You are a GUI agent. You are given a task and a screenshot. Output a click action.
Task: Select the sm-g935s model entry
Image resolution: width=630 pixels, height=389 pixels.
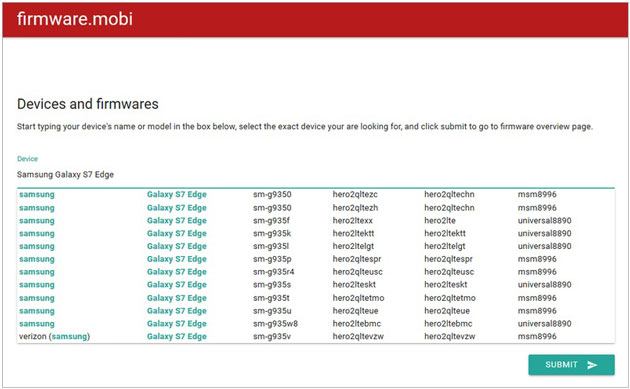coord(272,285)
